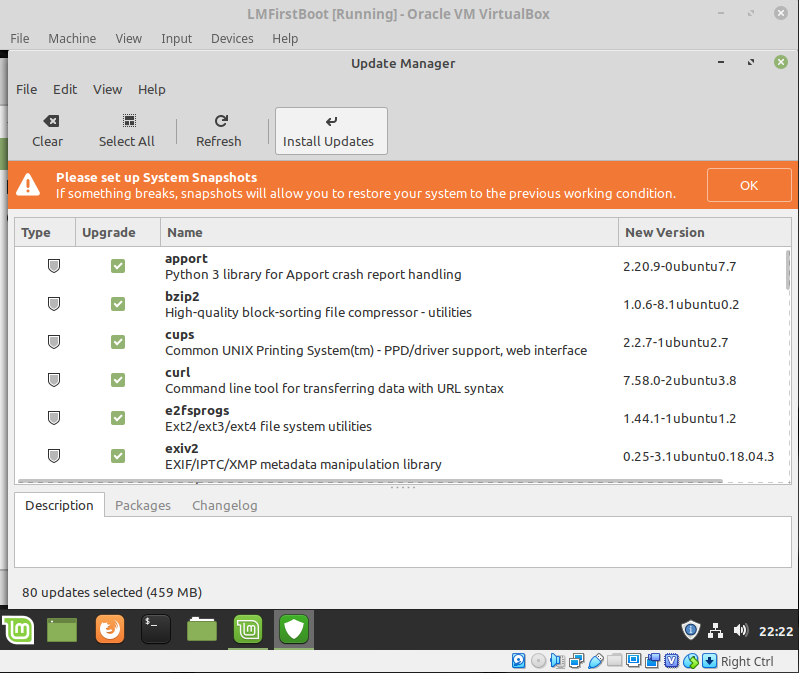Open VirtualBox Machine menu
Viewport: 799px width, 673px height.
pos(72,39)
